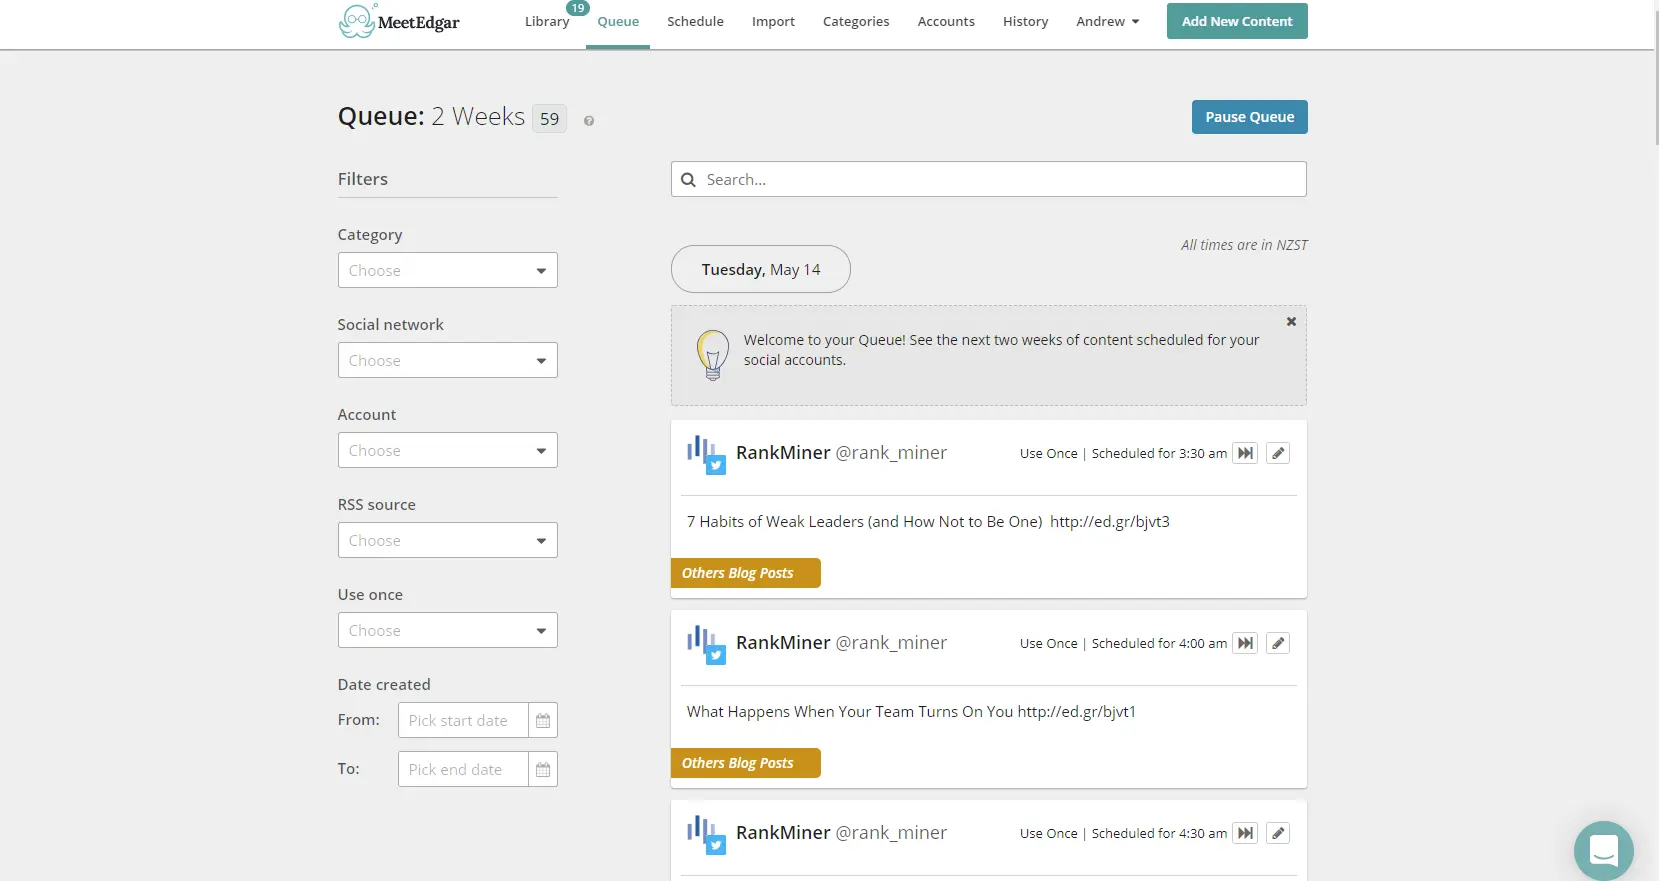Open the calendar picker for From date
This screenshot has height=881, width=1659.
pyautogui.click(x=542, y=720)
